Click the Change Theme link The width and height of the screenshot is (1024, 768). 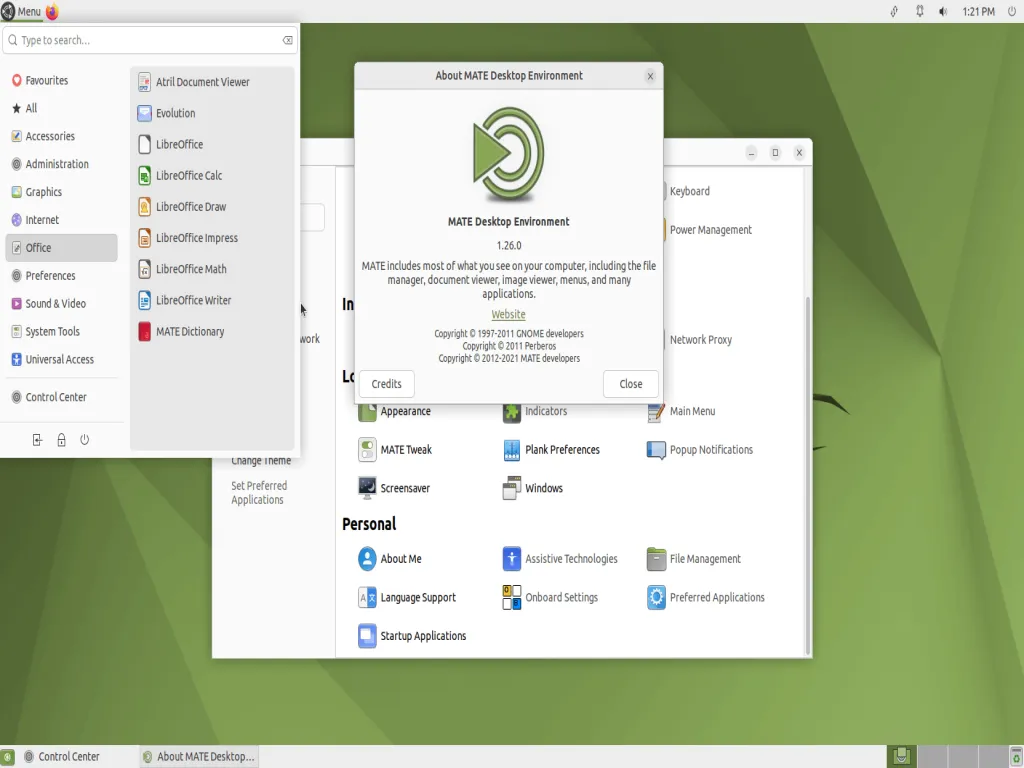pyautogui.click(x=261, y=460)
